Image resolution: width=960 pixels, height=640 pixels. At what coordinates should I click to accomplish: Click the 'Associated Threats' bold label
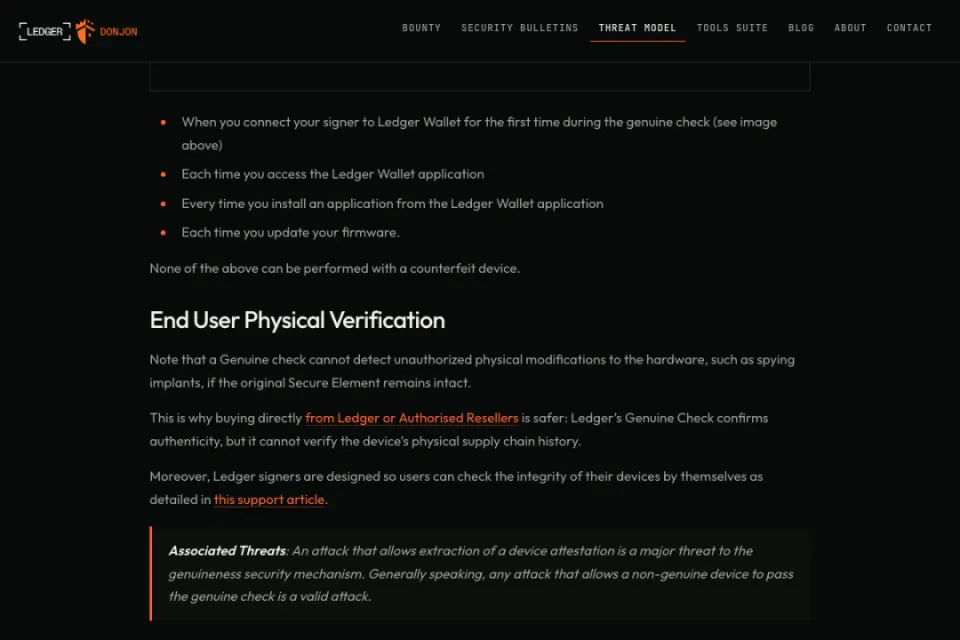click(x=227, y=551)
